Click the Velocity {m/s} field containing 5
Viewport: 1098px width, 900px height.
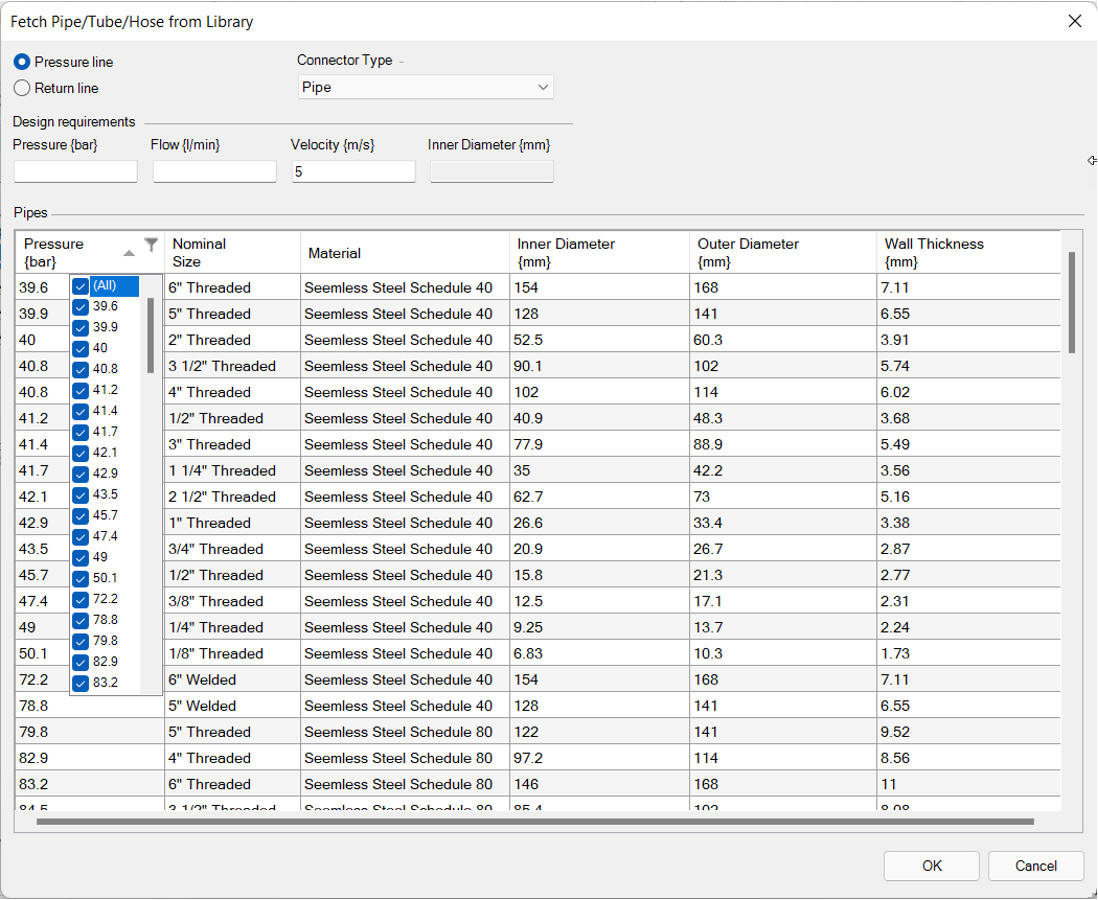(354, 172)
